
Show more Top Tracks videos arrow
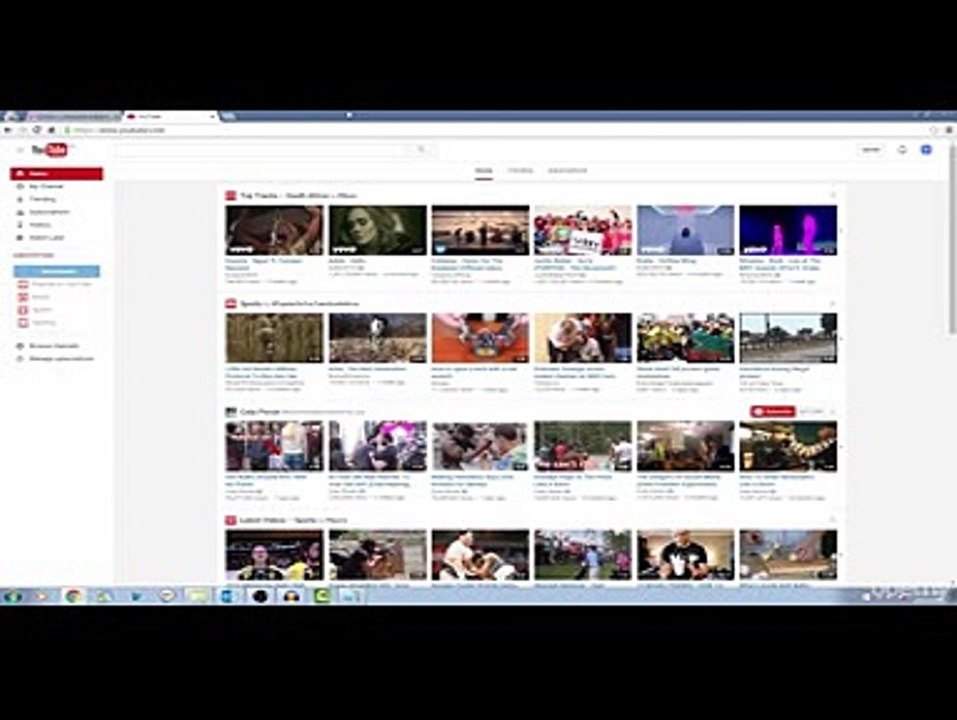click(842, 231)
